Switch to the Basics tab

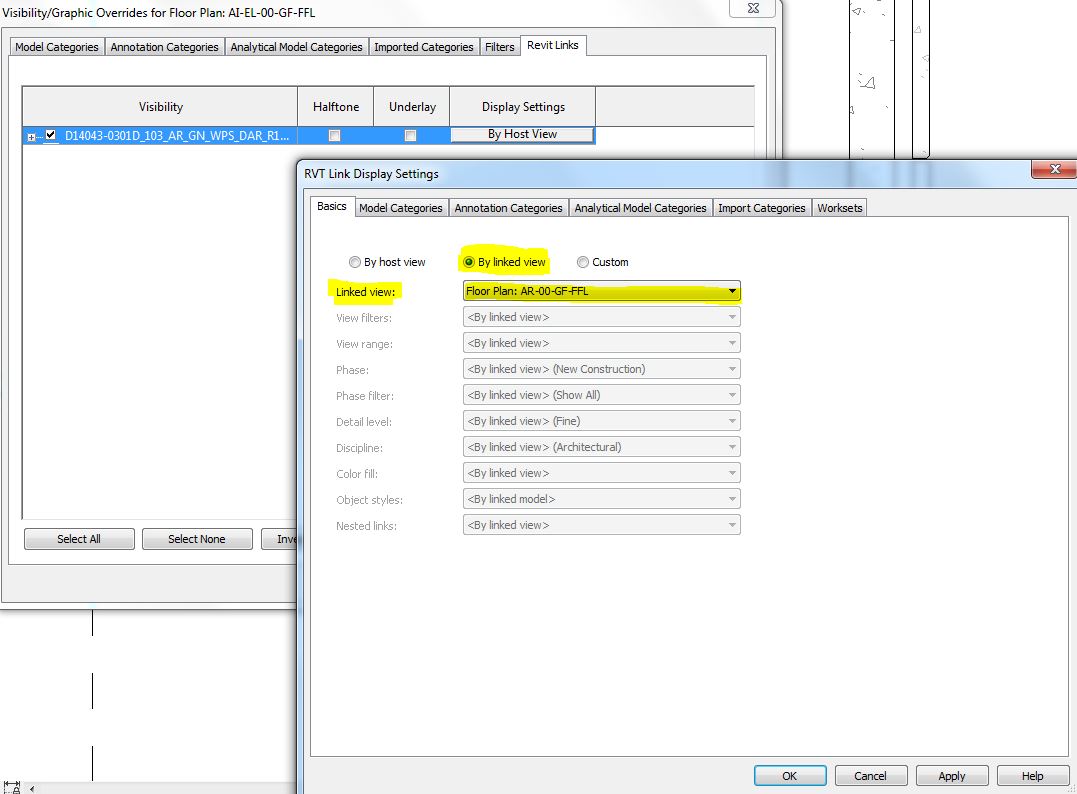pyautogui.click(x=331, y=207)
